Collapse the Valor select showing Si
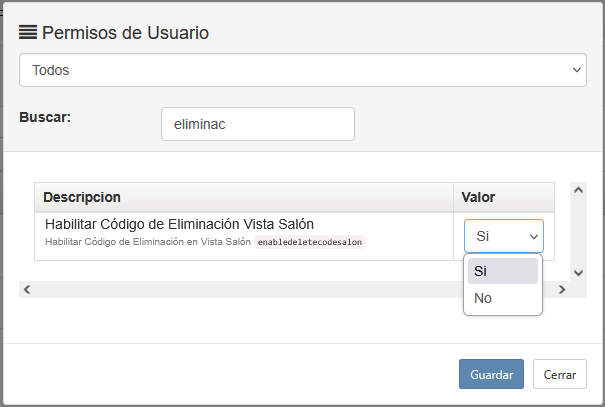The image size is (605, 407). (504, 236)
